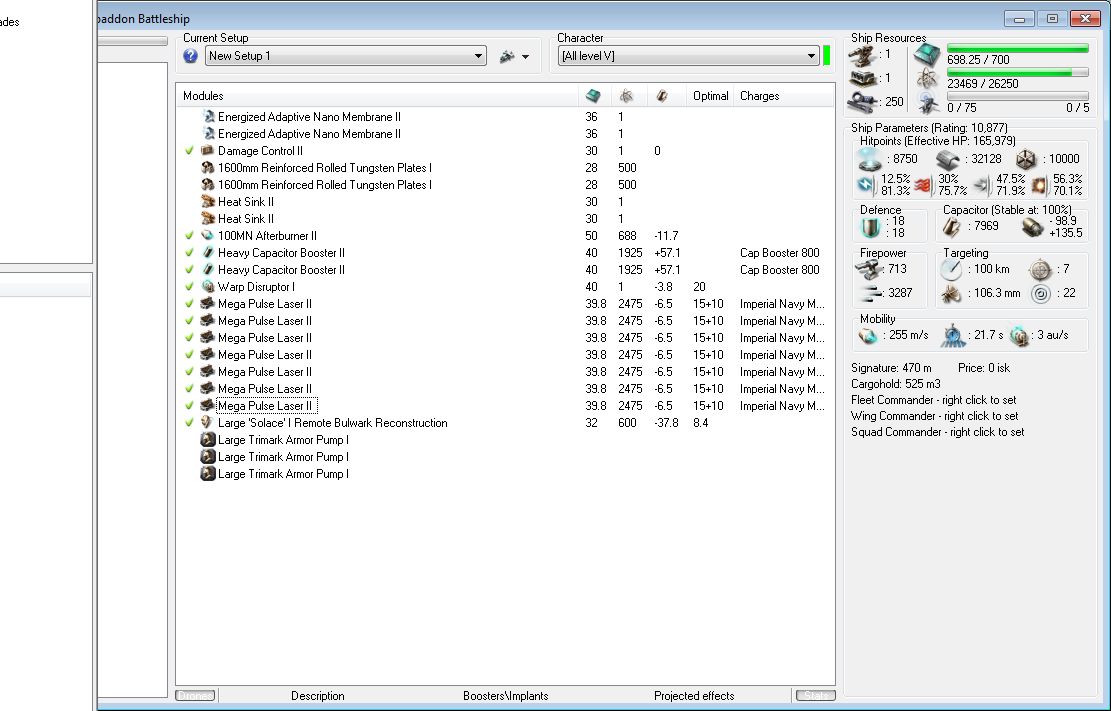1111x711 pixels.
Task: Click the EM resistance icon
Action: pos(867,185)
